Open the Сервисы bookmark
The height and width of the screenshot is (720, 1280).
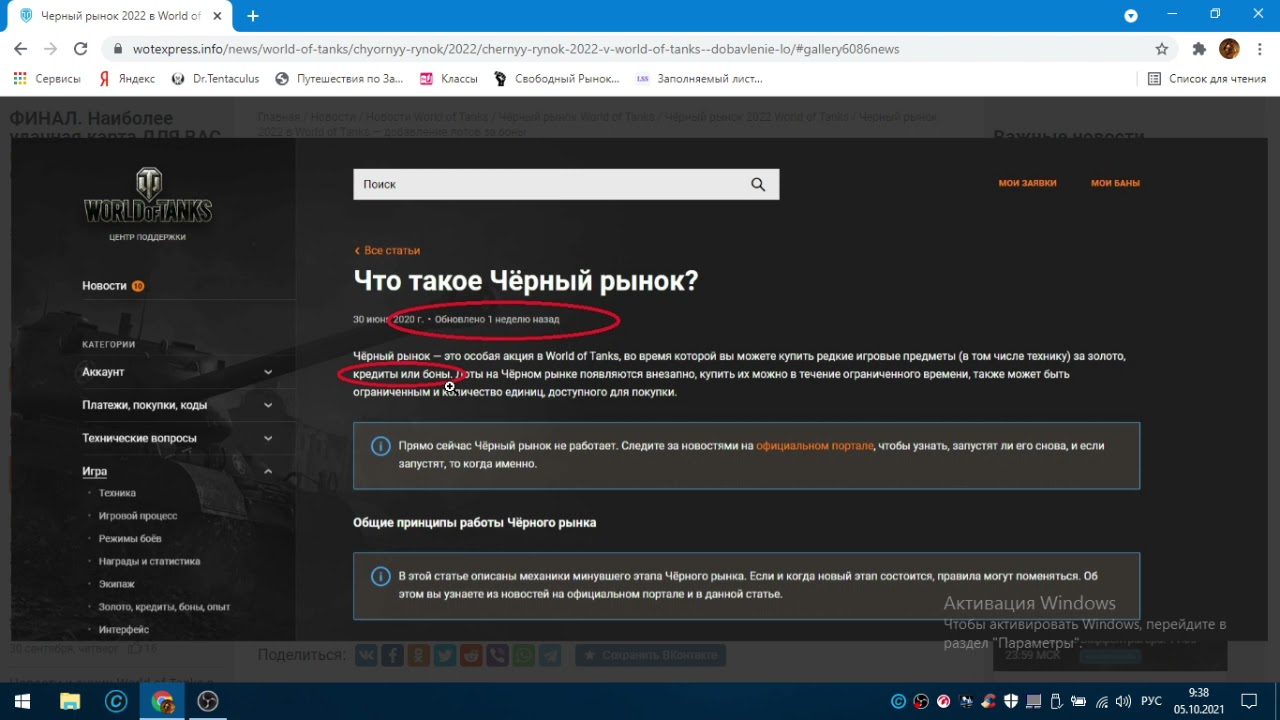tap(47, 78)
